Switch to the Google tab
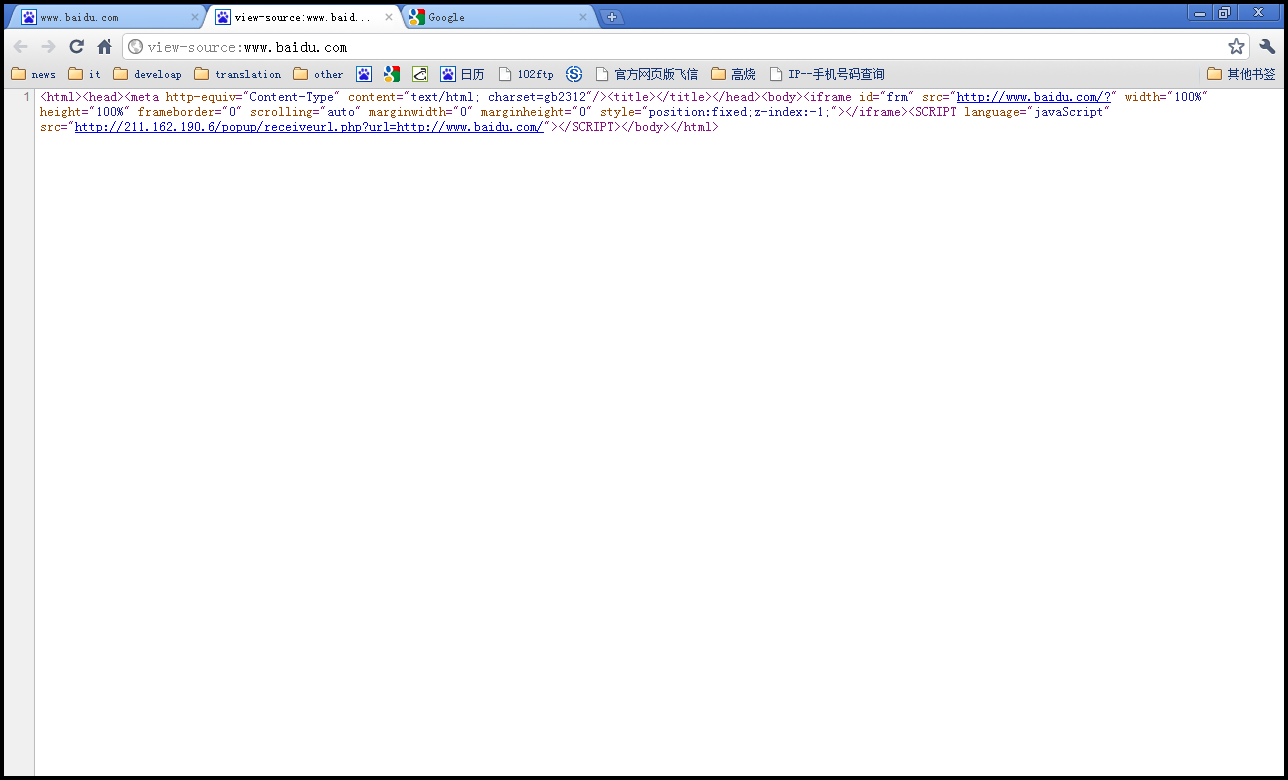 (497, 17)
